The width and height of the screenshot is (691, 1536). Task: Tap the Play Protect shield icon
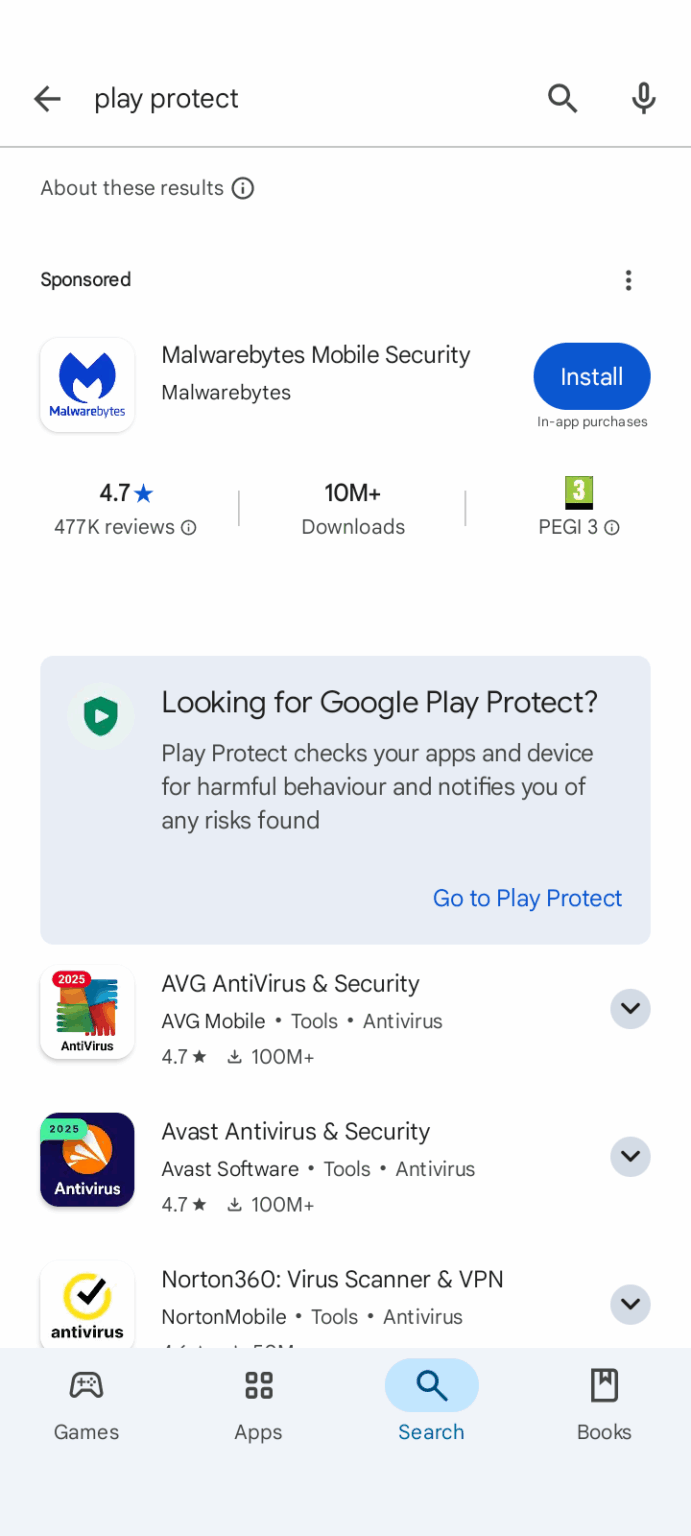100,716
